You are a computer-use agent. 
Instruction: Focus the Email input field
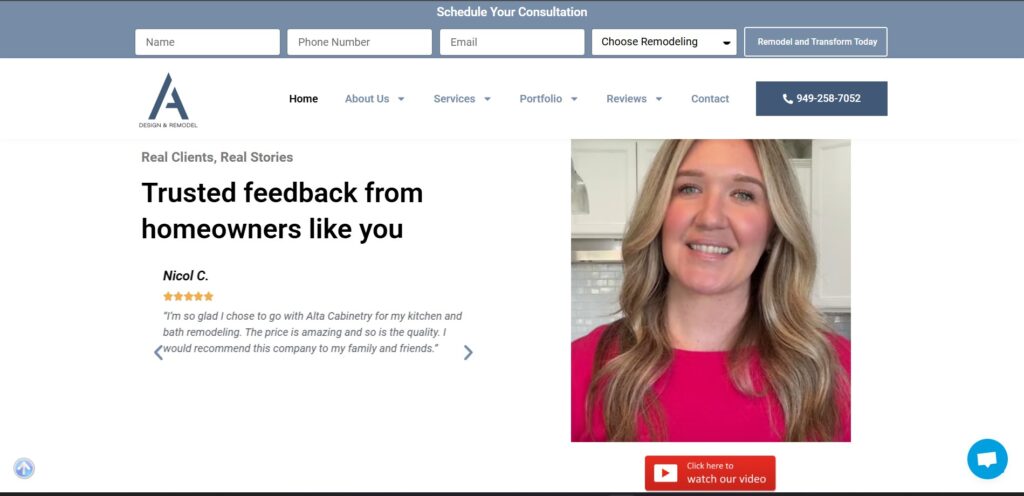pyautogui.click(x=511, y=42)
